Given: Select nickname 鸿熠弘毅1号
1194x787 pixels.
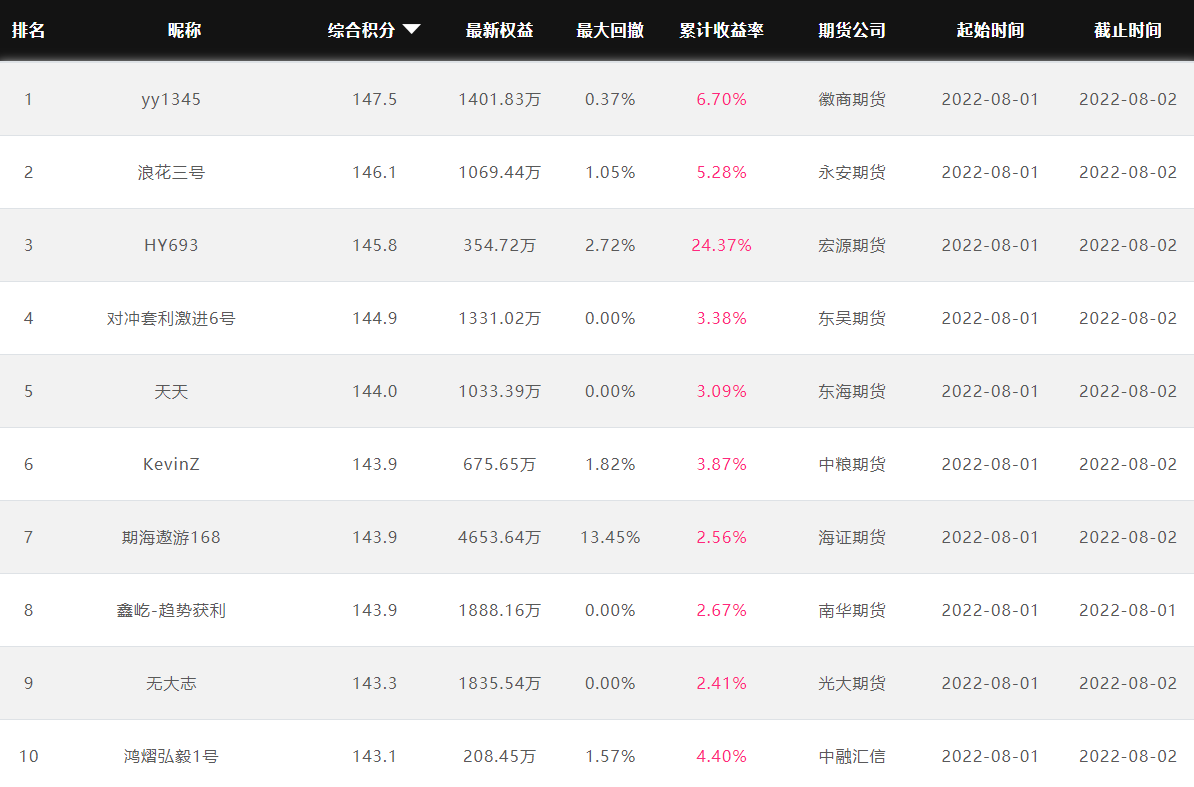Looking at the screenshot, I should pos(171,757).
